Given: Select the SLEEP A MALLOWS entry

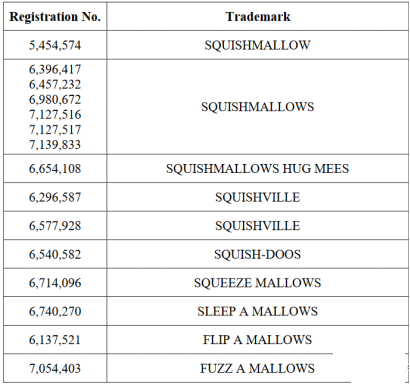Looking at the screenshot, I should [258, 312].
